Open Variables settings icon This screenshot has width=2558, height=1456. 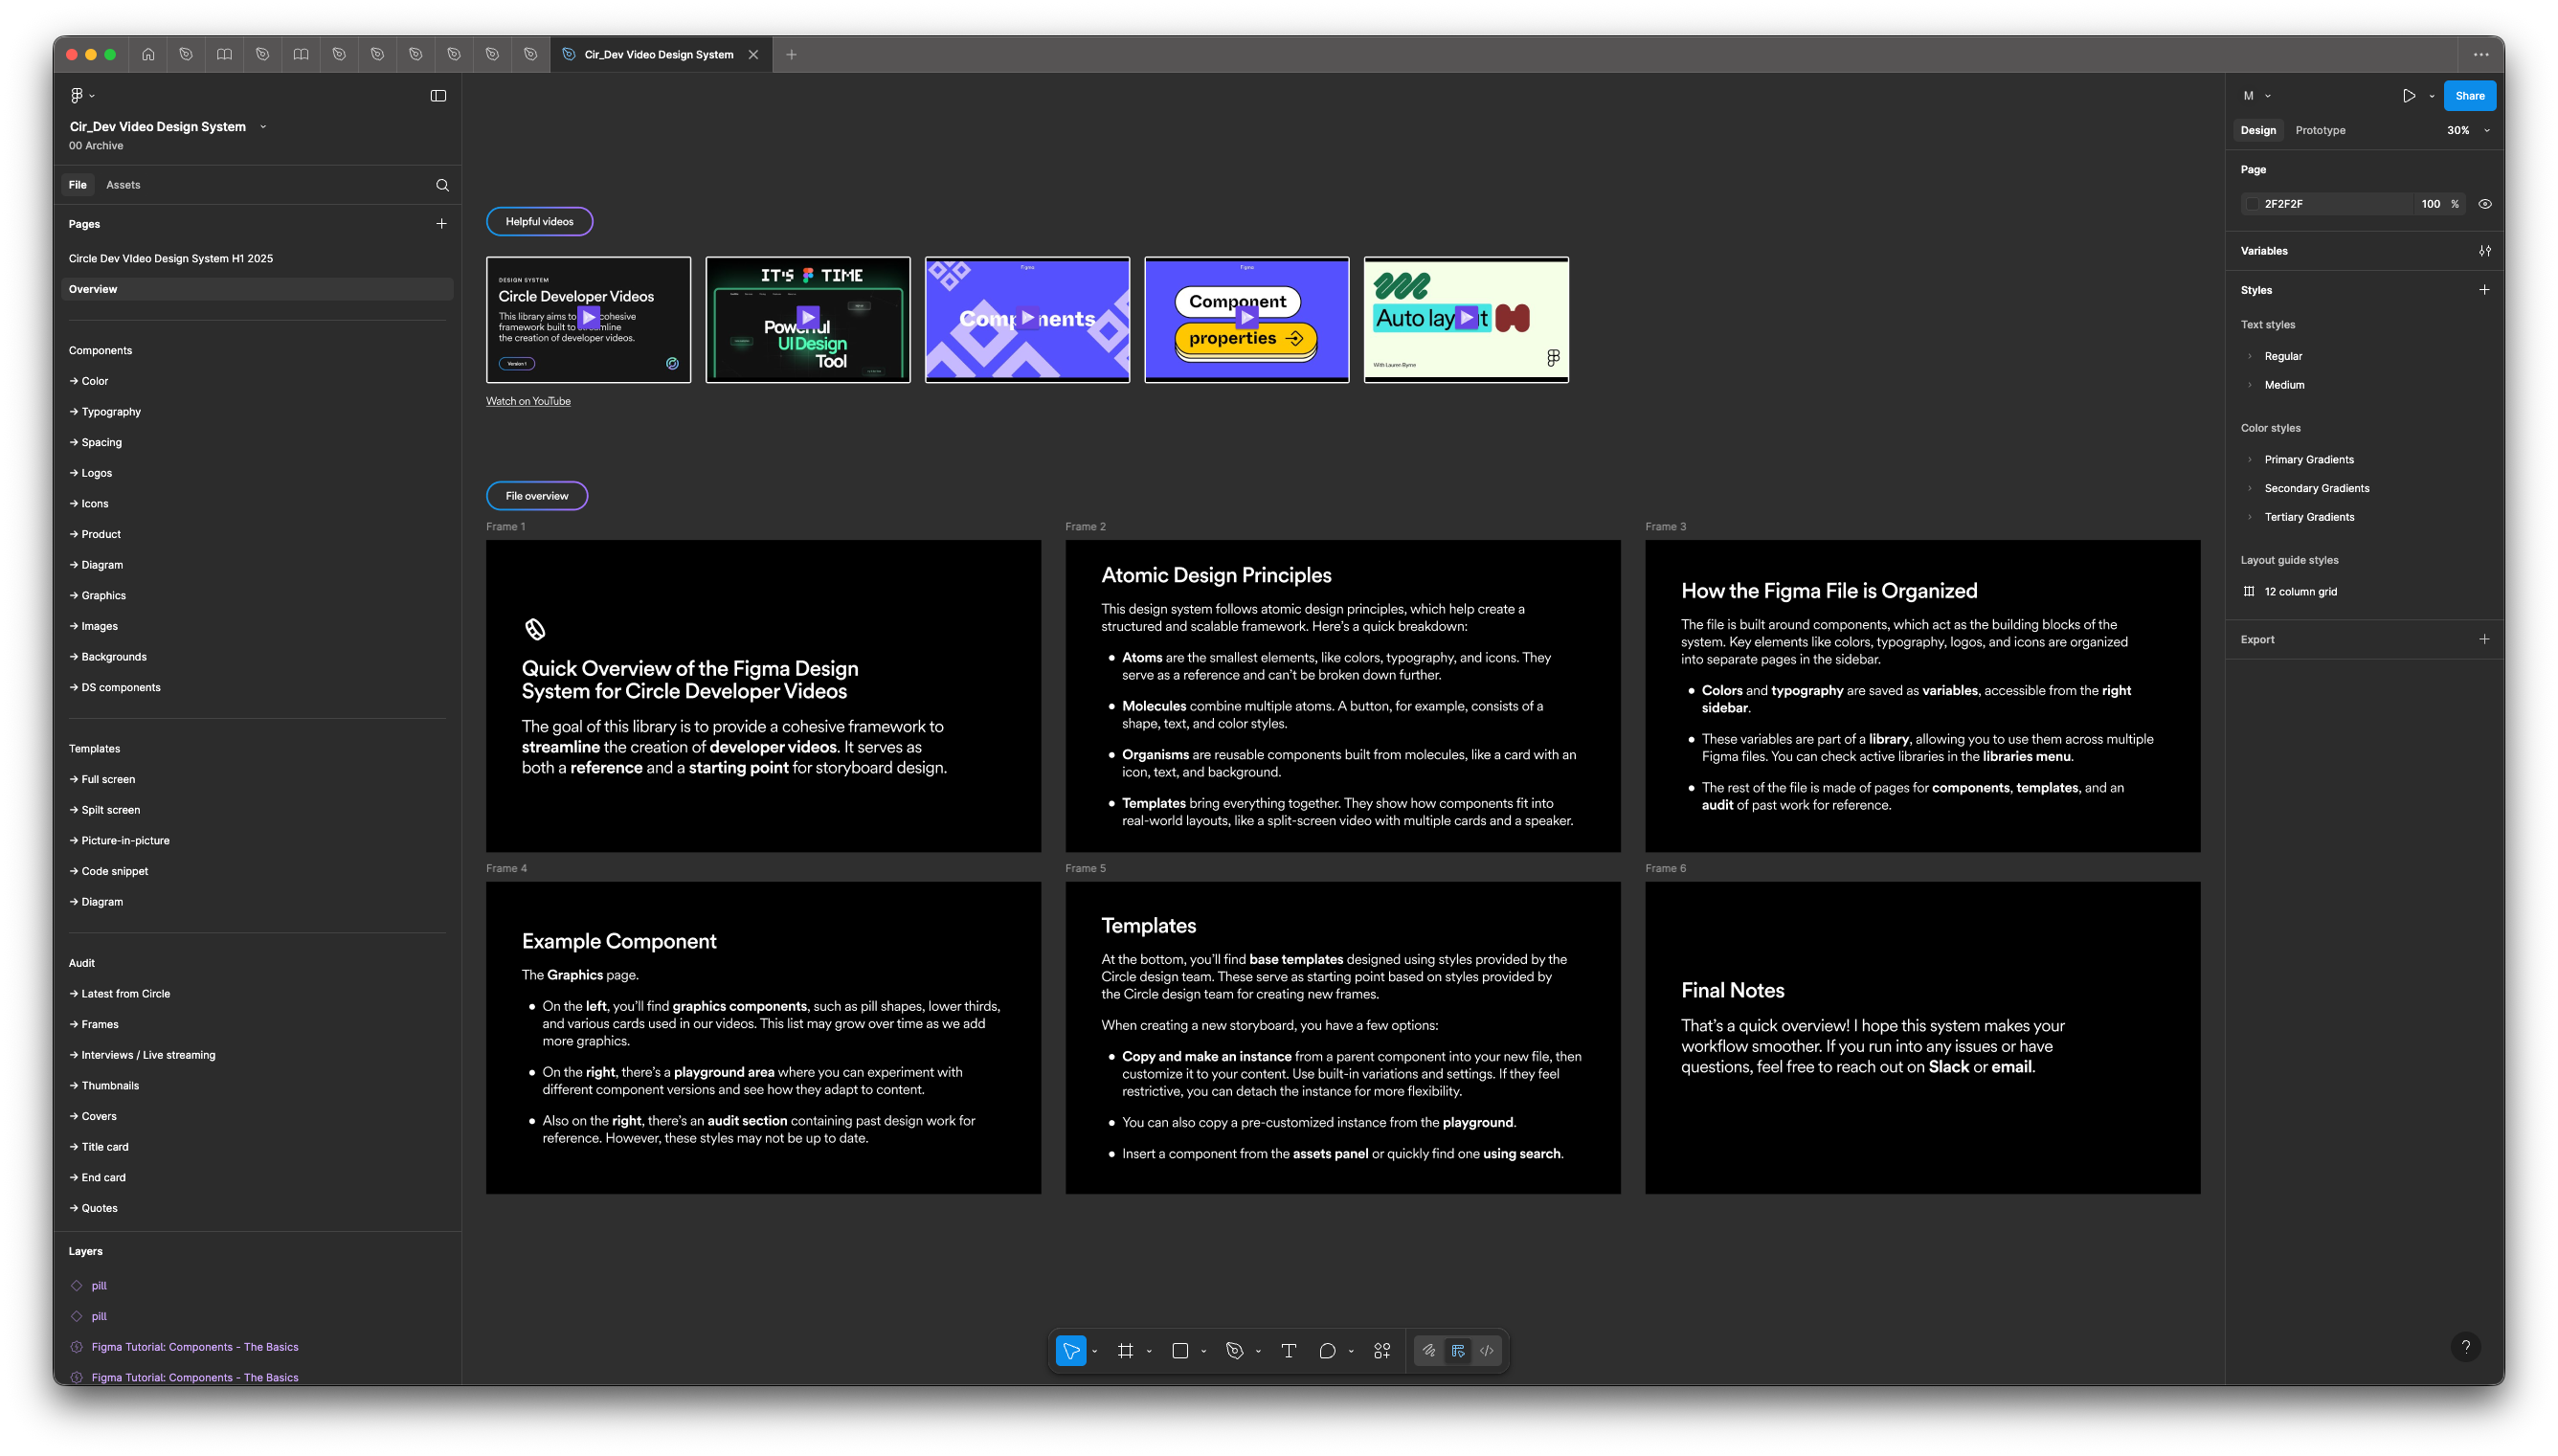pos(2485,251)
